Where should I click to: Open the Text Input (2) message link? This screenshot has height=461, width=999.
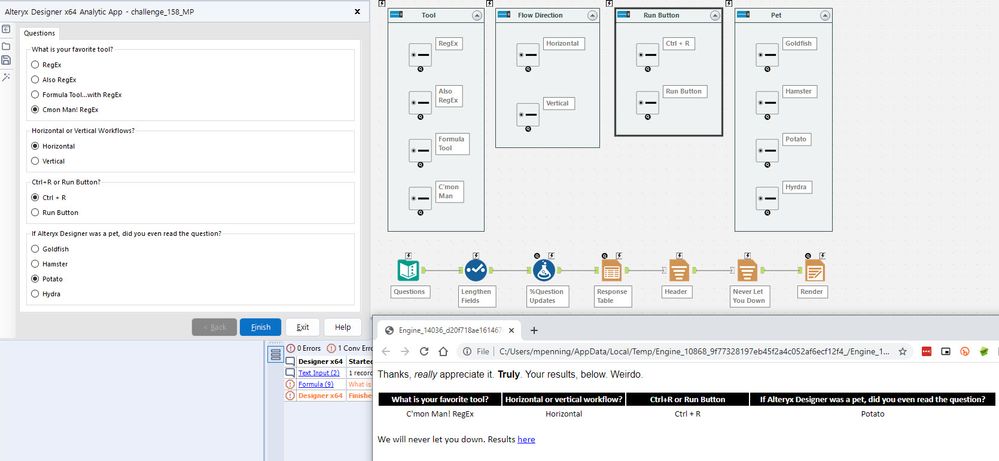coord(319,373)
